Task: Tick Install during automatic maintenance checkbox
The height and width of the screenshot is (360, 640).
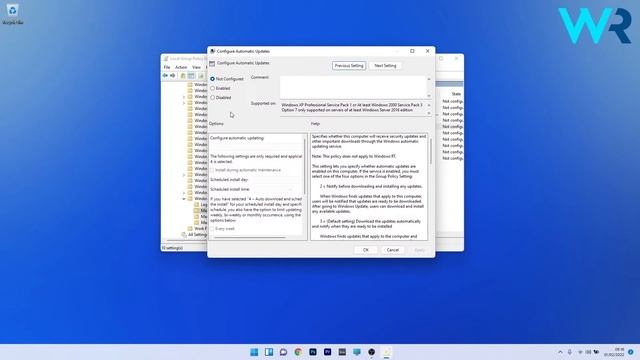Action: point(212,170)
